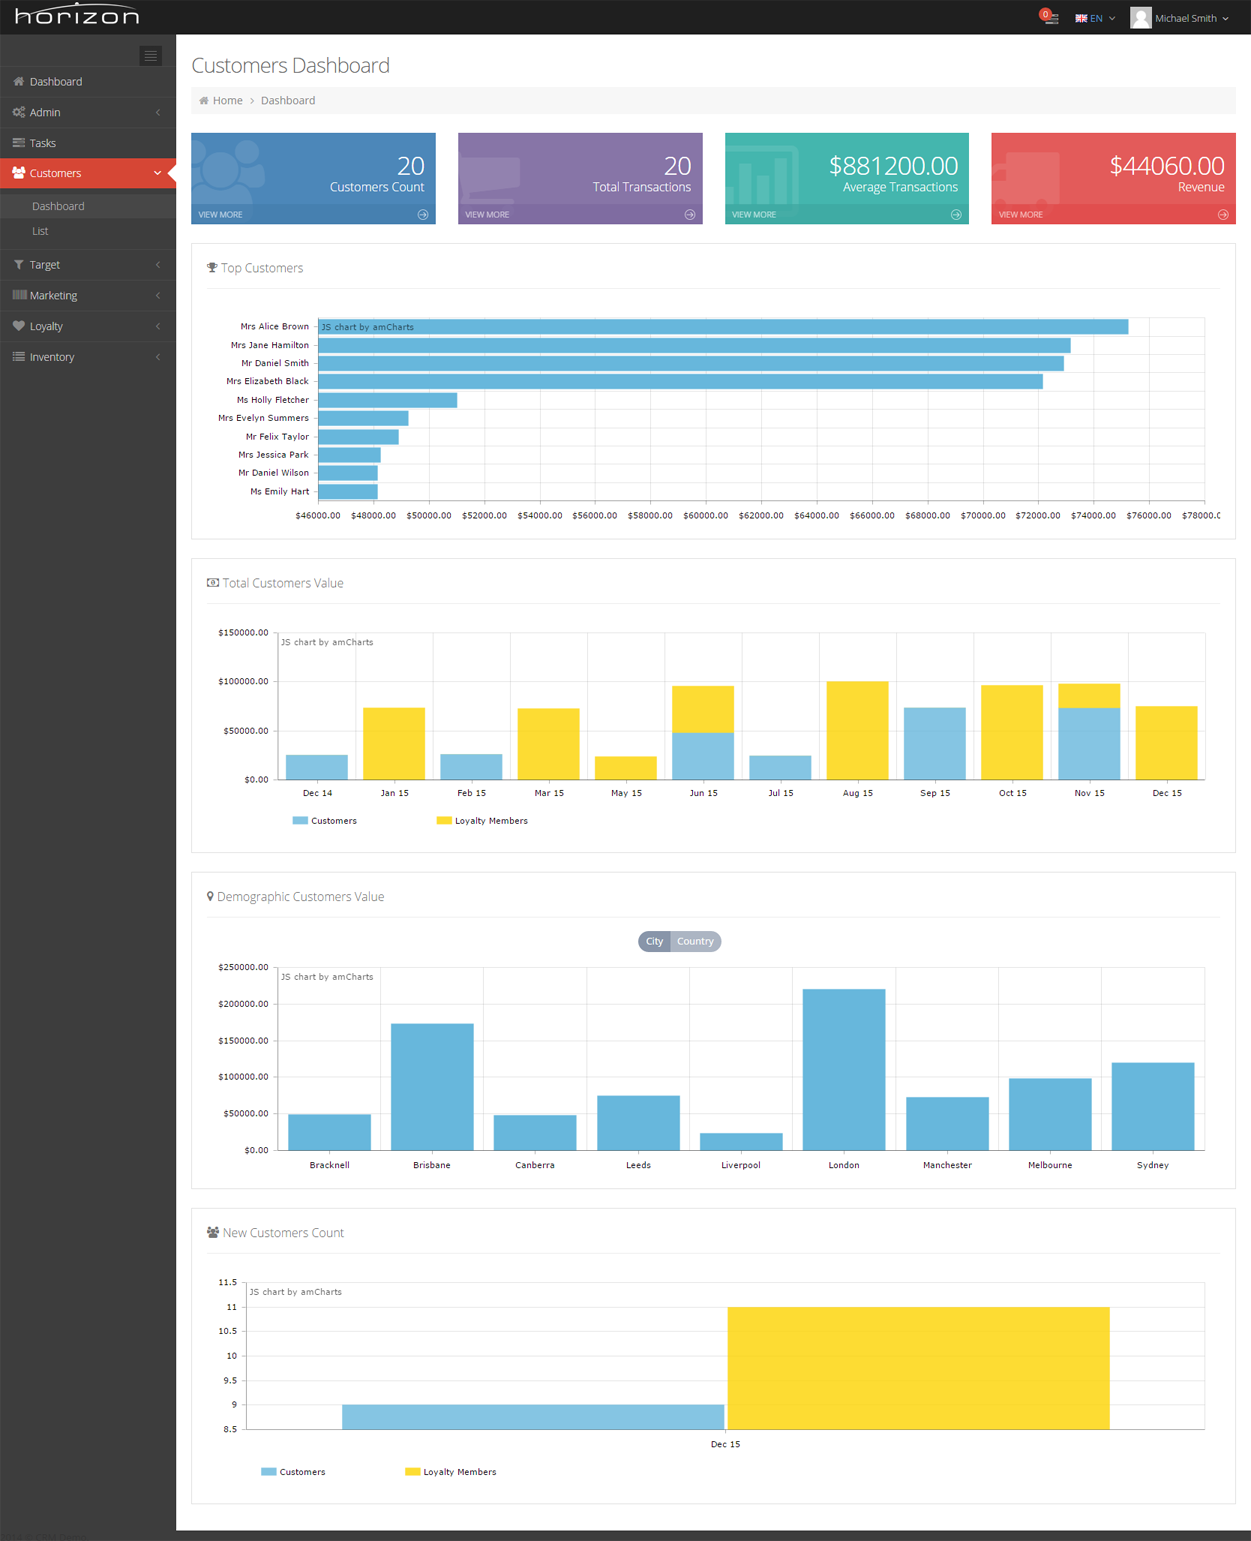Screen dimensions: 1251x1541
Task: Click the Inventory list icon
Action: [18, 357]
